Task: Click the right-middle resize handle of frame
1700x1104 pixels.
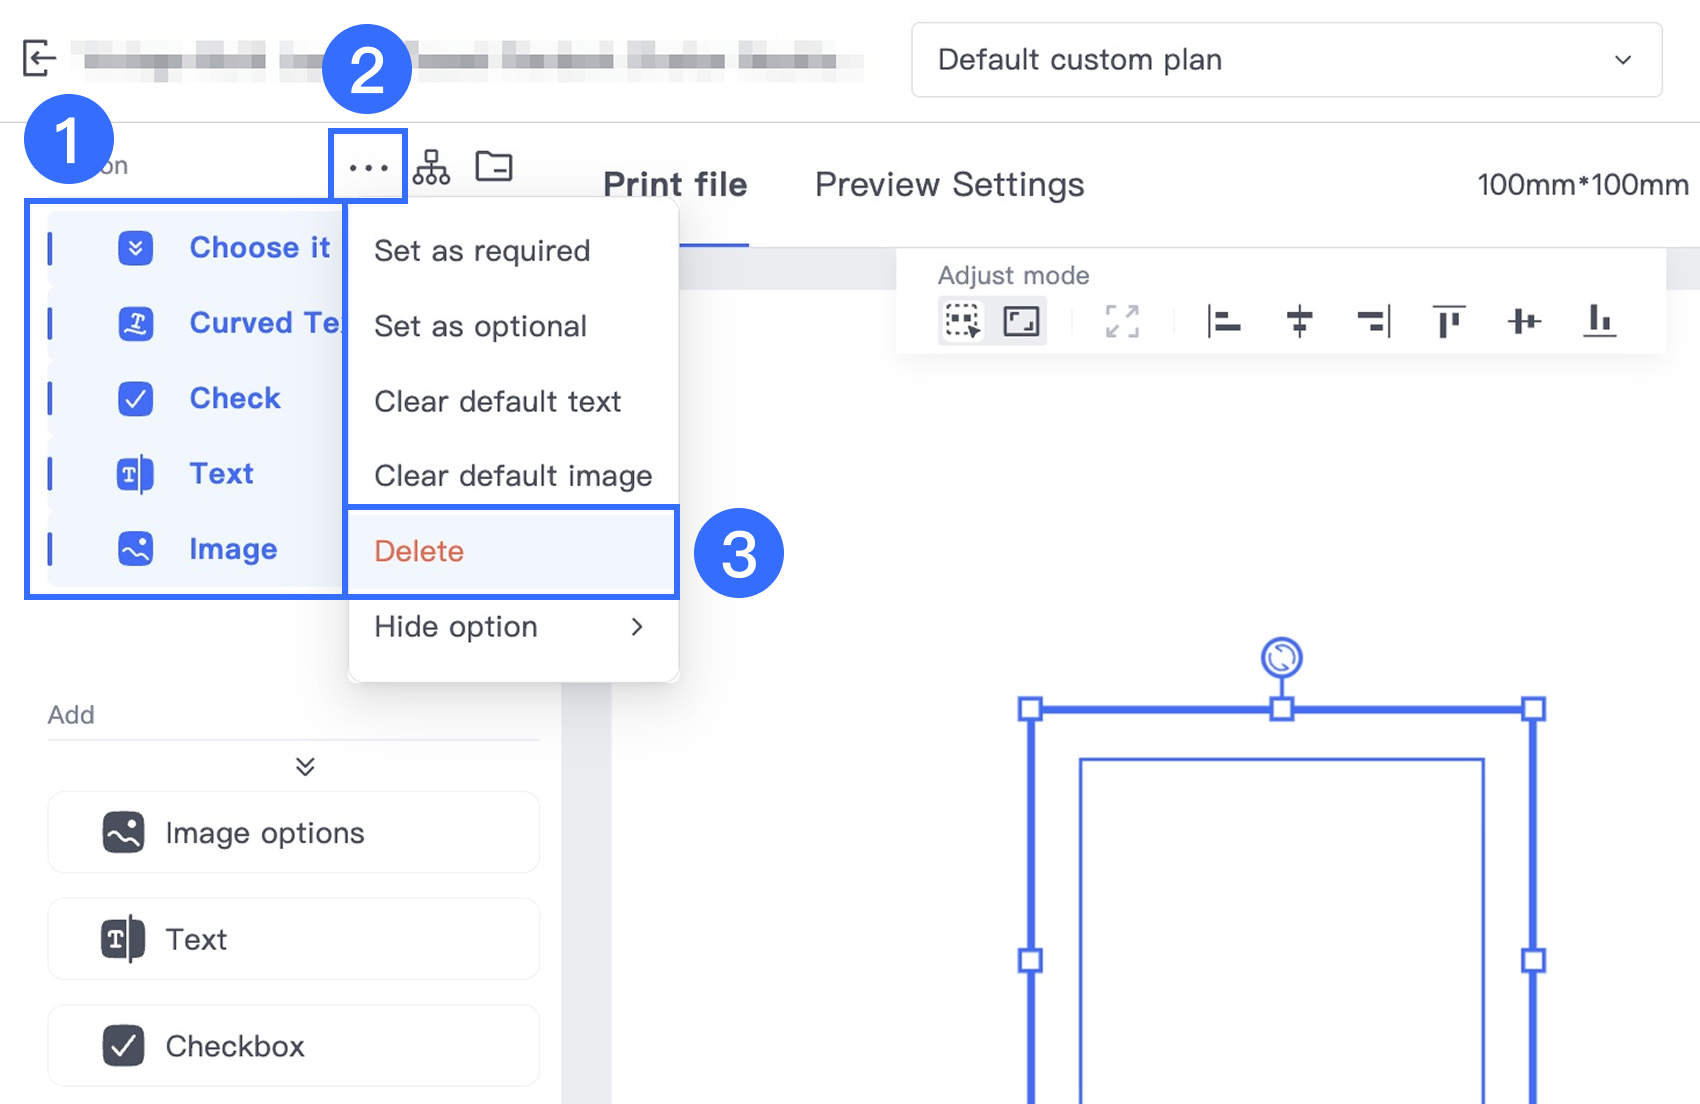Action: pyautogui.click(x=1533, y=960)
